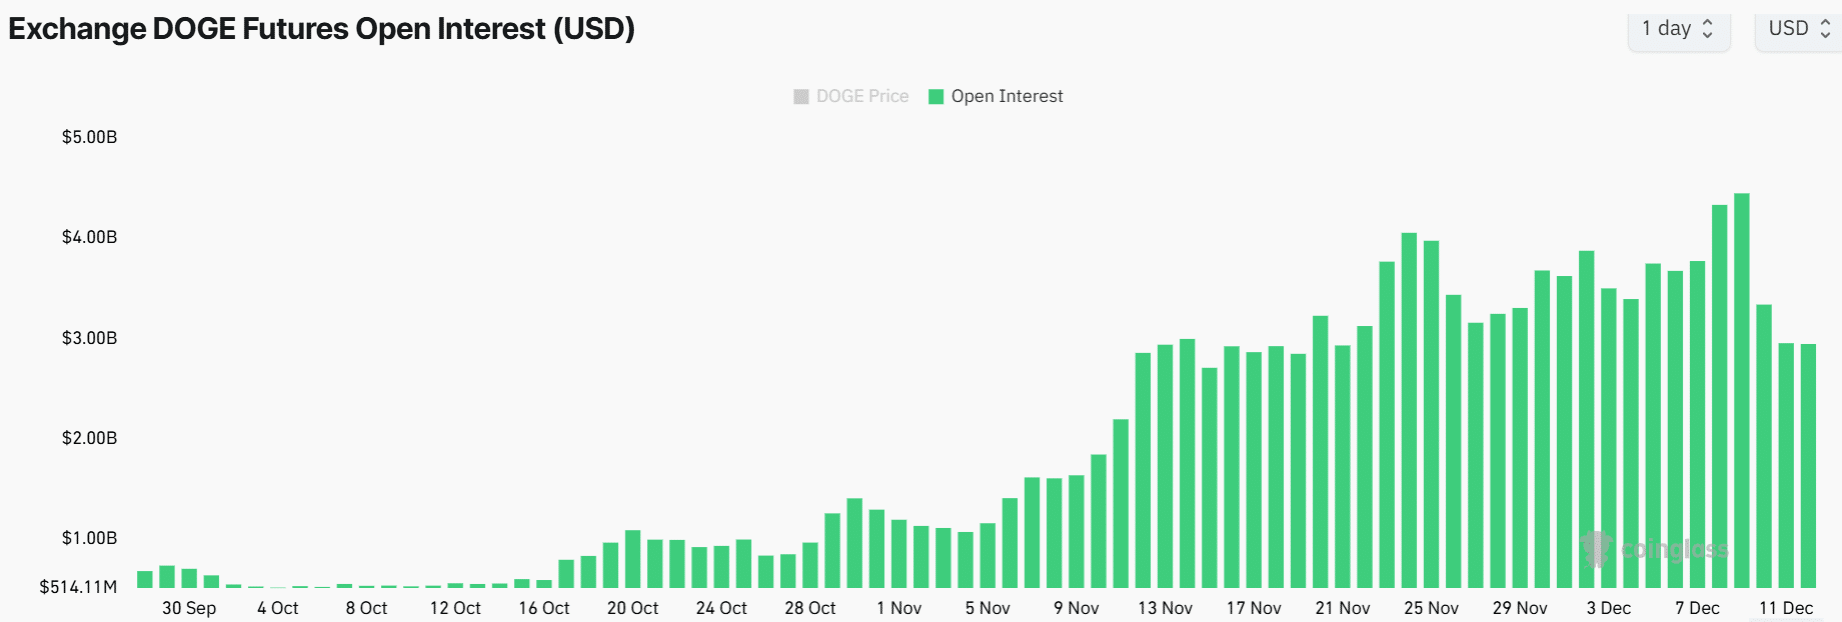
Task: Click the up-down chevron beside USD
Action: pos(1825,29)
